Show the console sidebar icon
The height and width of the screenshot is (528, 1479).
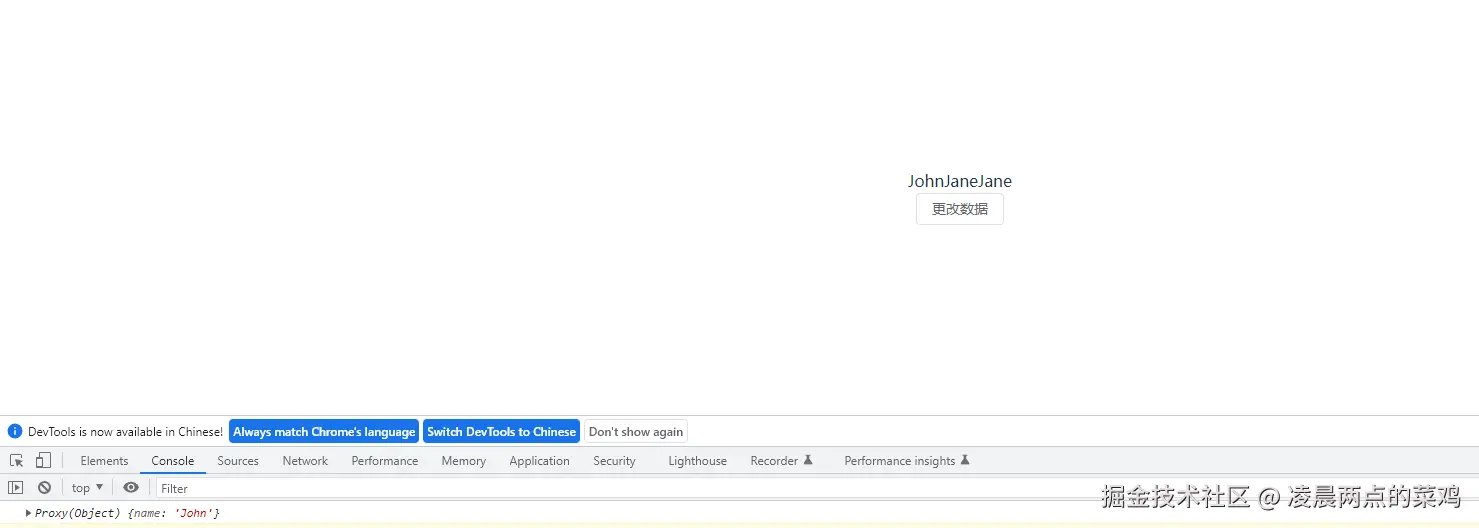16,488
